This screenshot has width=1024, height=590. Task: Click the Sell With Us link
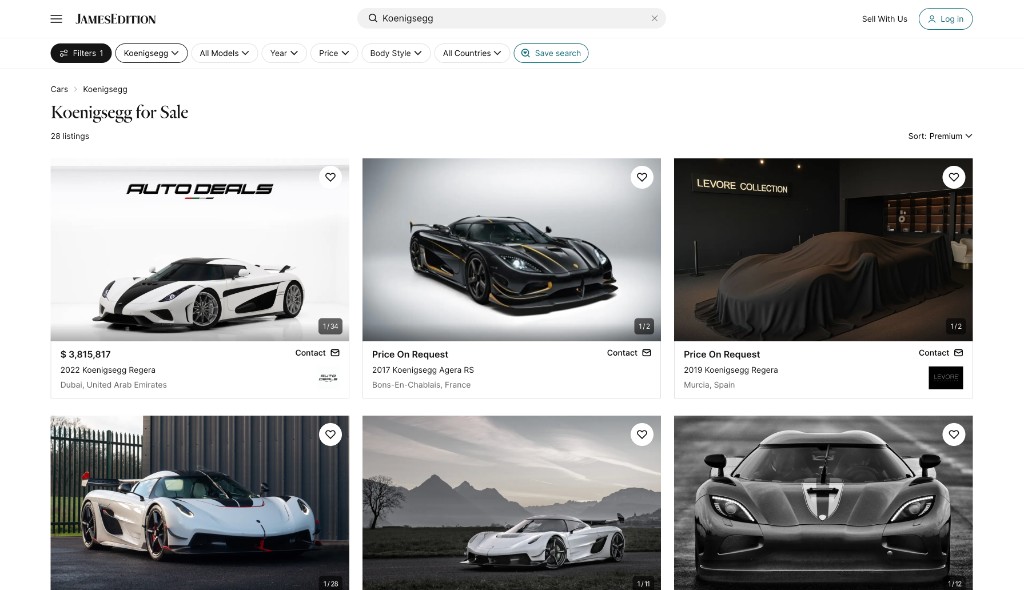click(x=884, y=18)
